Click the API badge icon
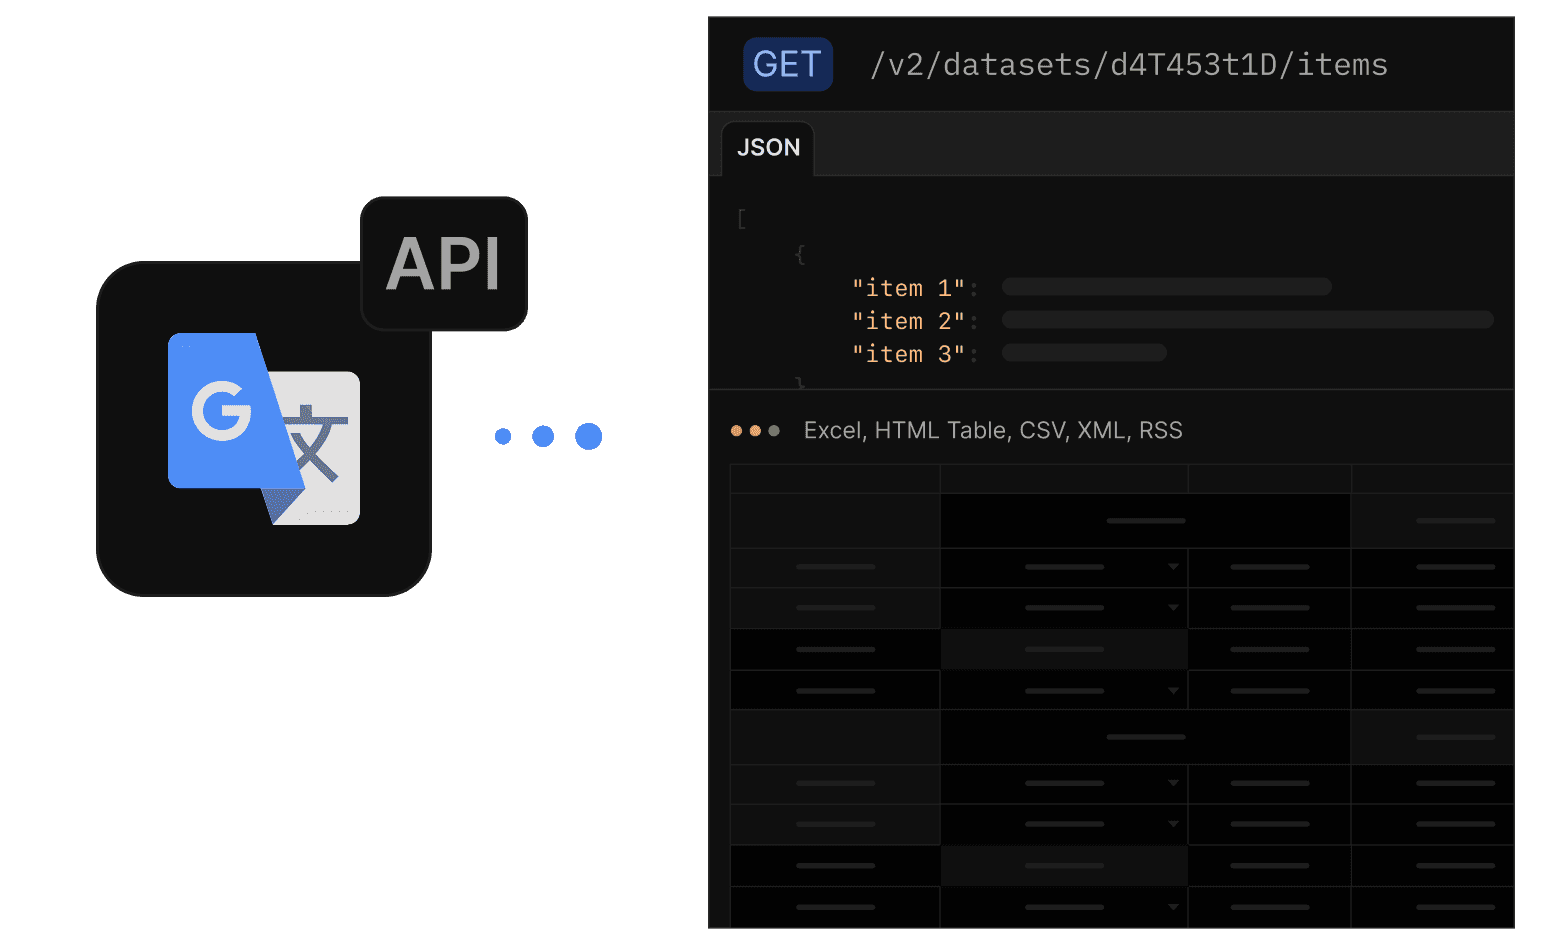Viewport: 1560px width, 945px height. click(x=444, y=264)
